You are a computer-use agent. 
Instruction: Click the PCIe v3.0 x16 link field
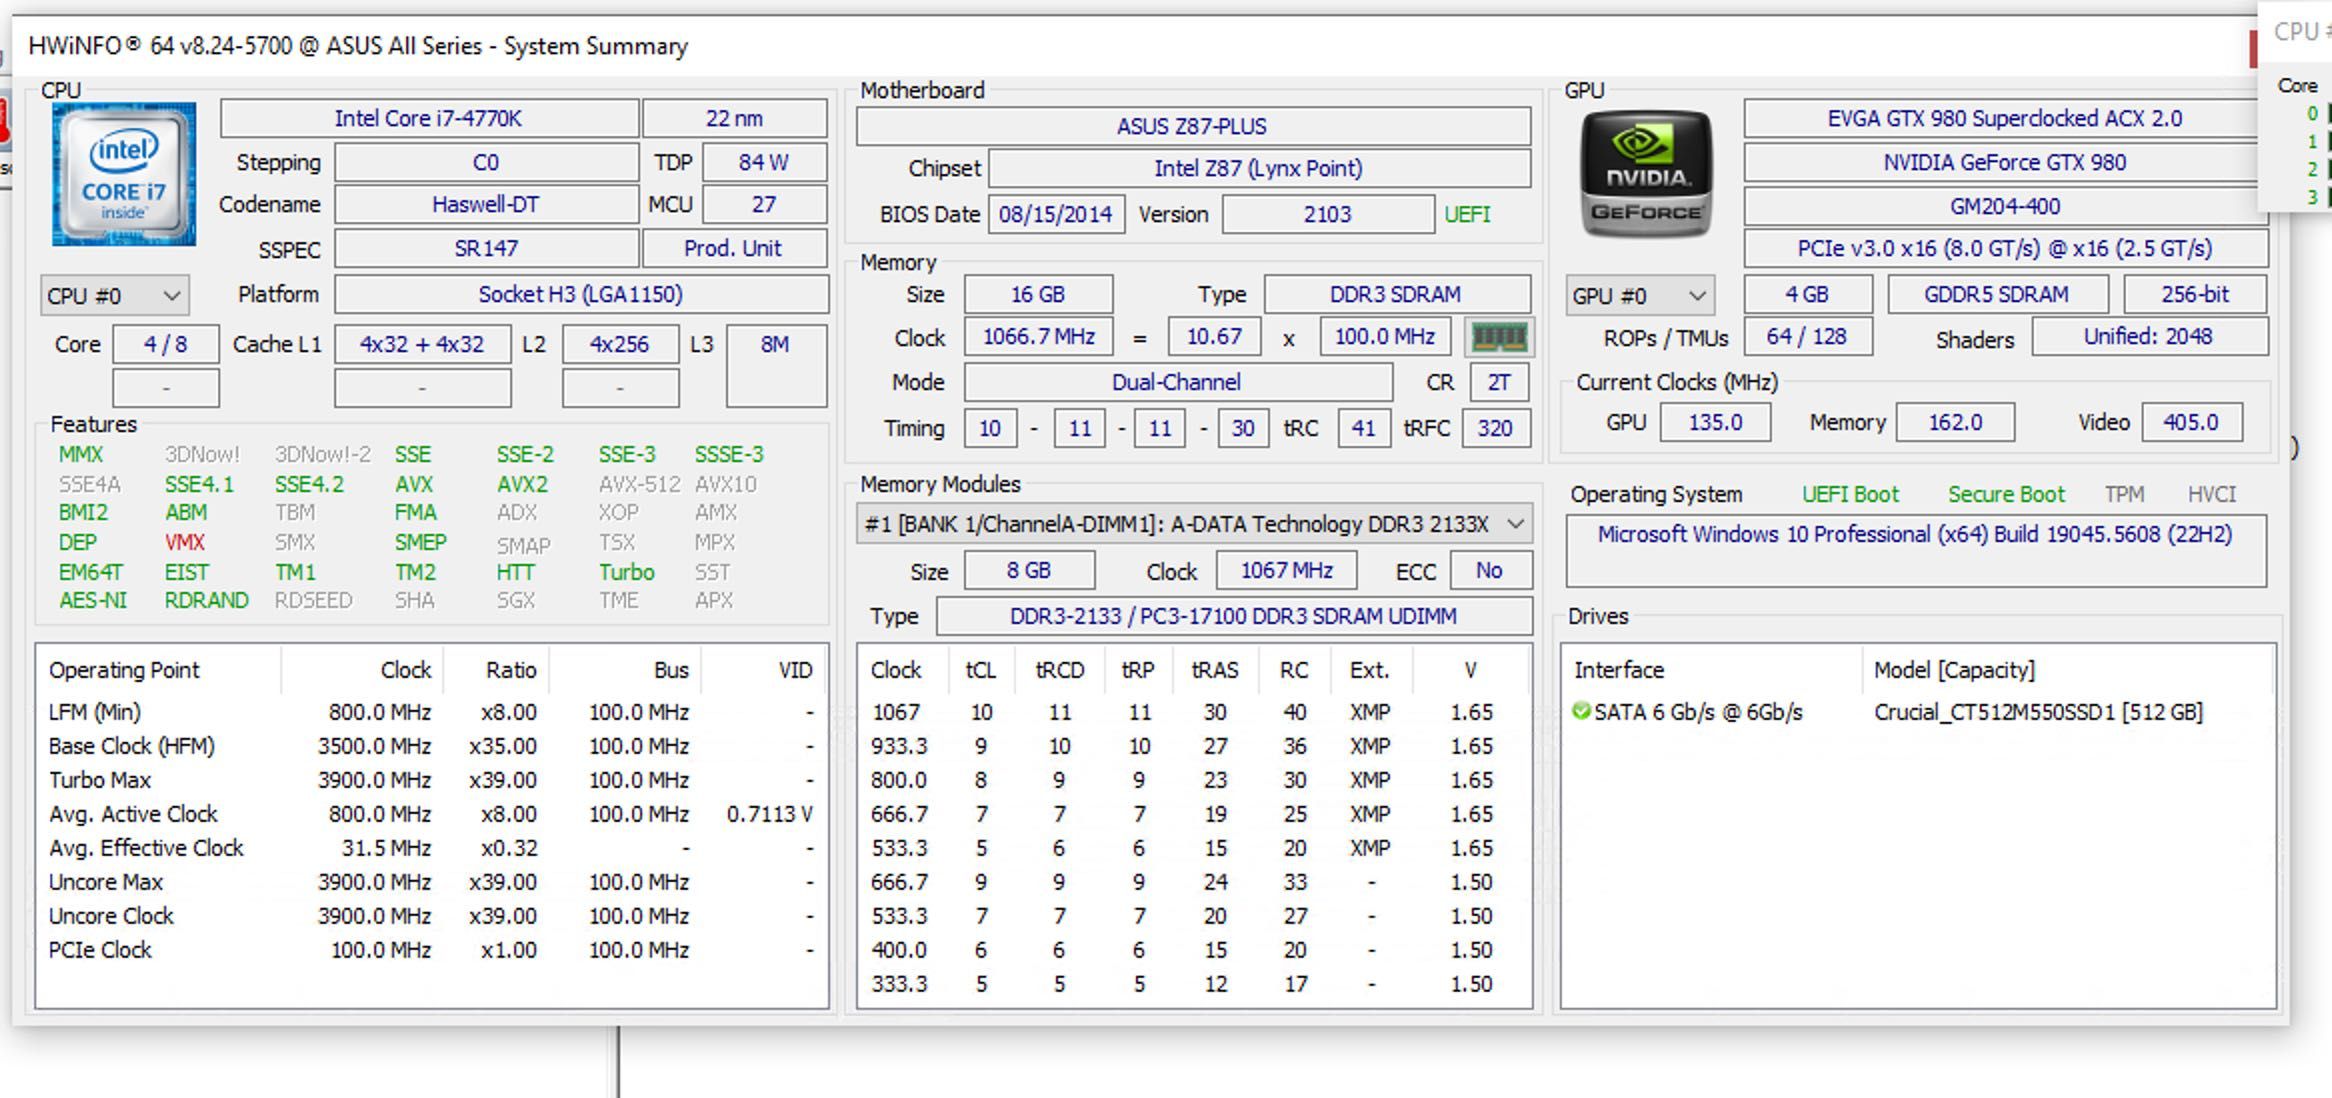[x=2005, y=248]
